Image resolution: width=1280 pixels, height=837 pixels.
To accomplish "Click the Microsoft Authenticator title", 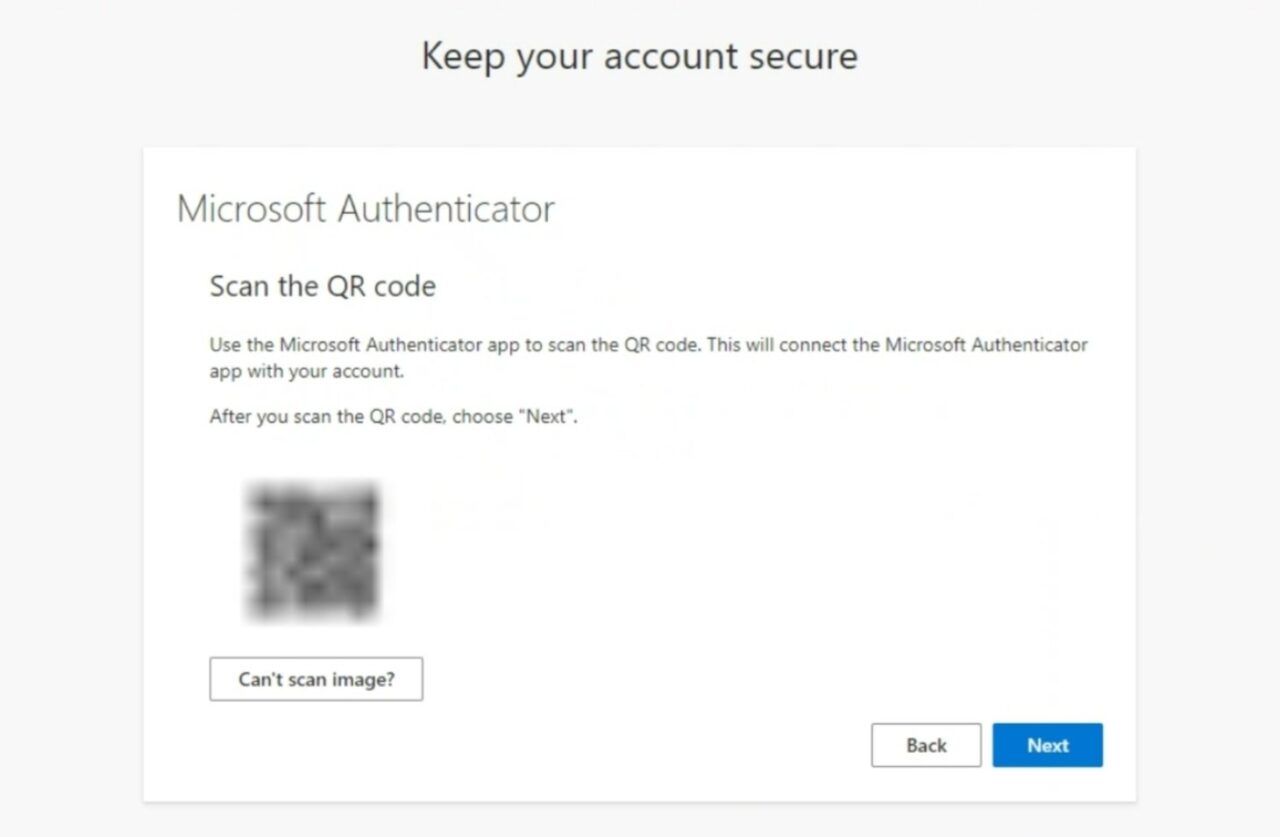I will (366, 208).
